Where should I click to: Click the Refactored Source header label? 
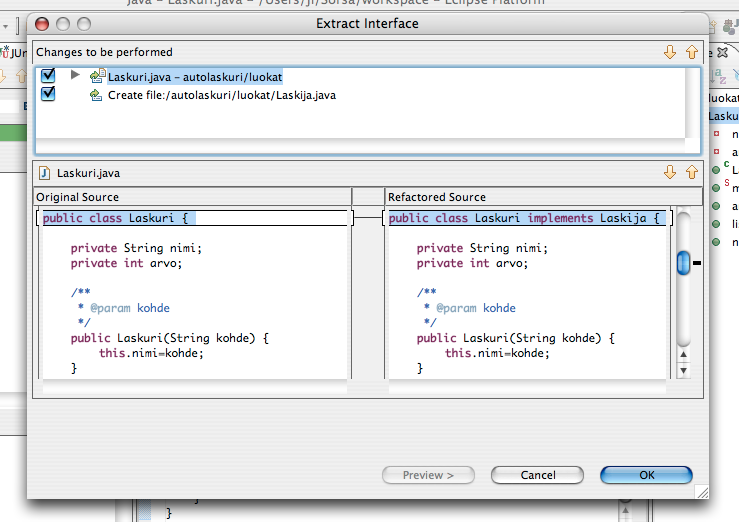click(436, 197)
